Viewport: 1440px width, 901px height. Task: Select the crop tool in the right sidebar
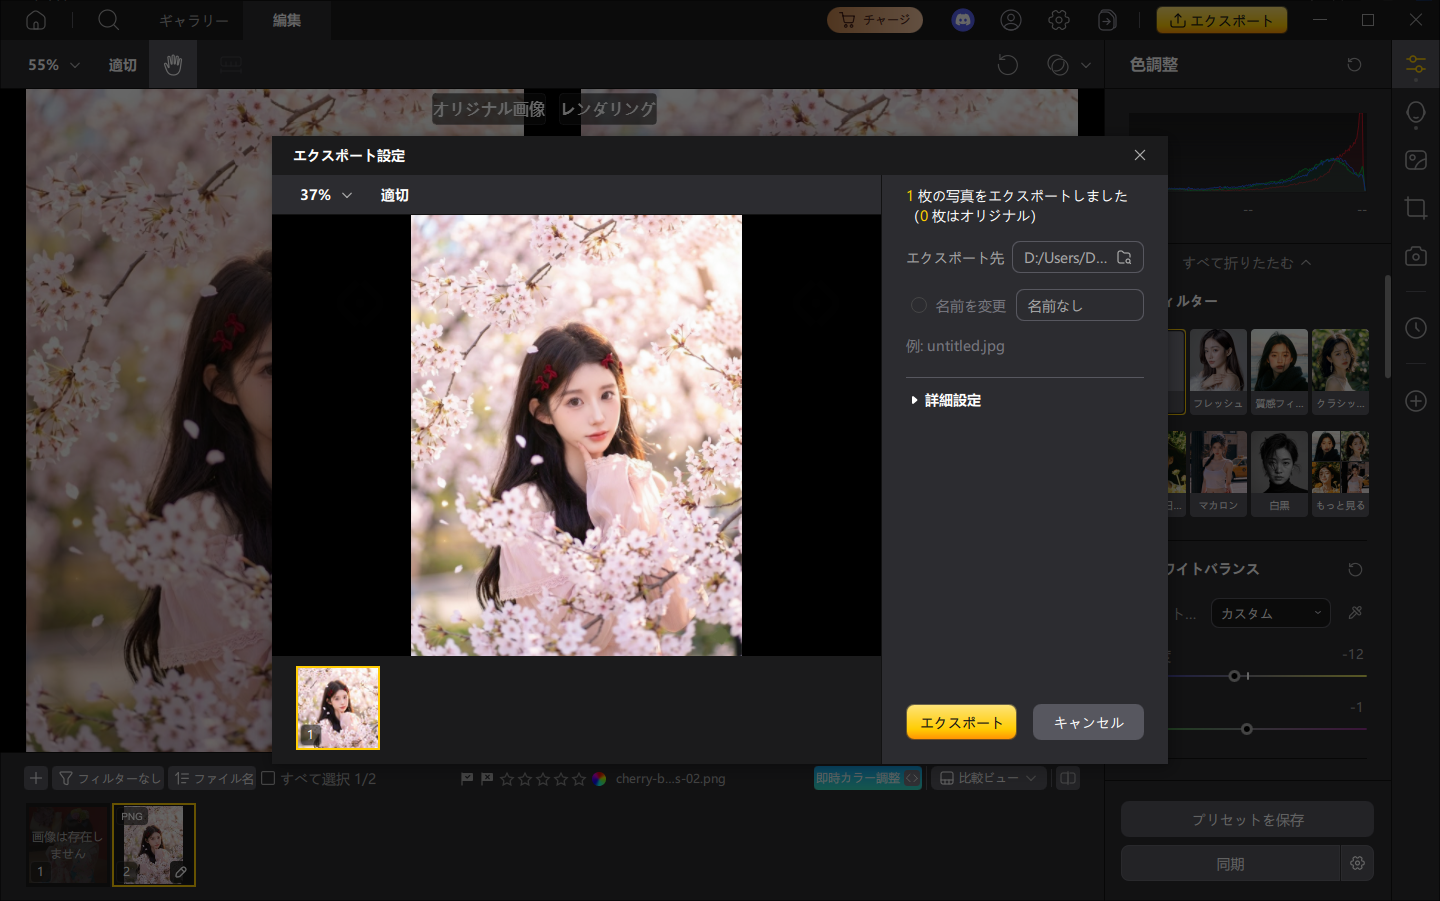point(1415,208)
